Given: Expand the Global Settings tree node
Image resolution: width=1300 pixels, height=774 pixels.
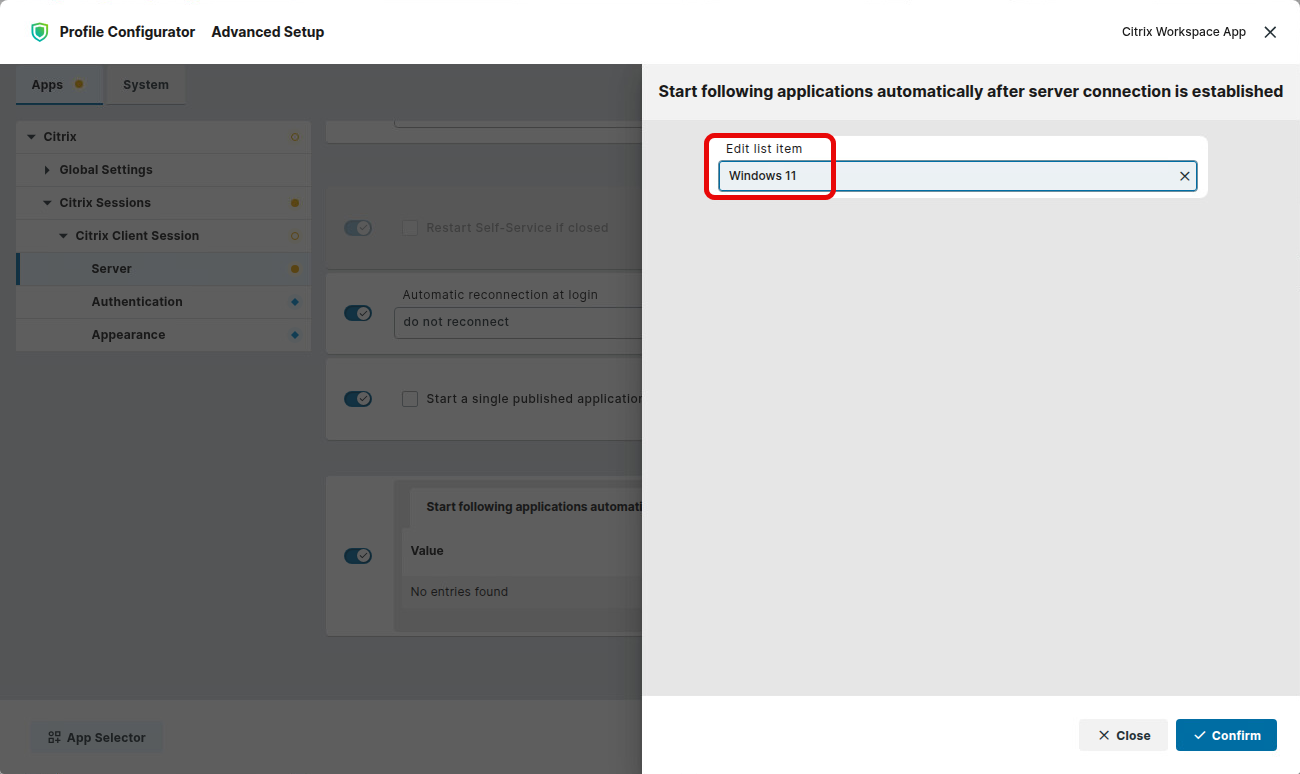Looking at the screenshot, I should [47, 170].
